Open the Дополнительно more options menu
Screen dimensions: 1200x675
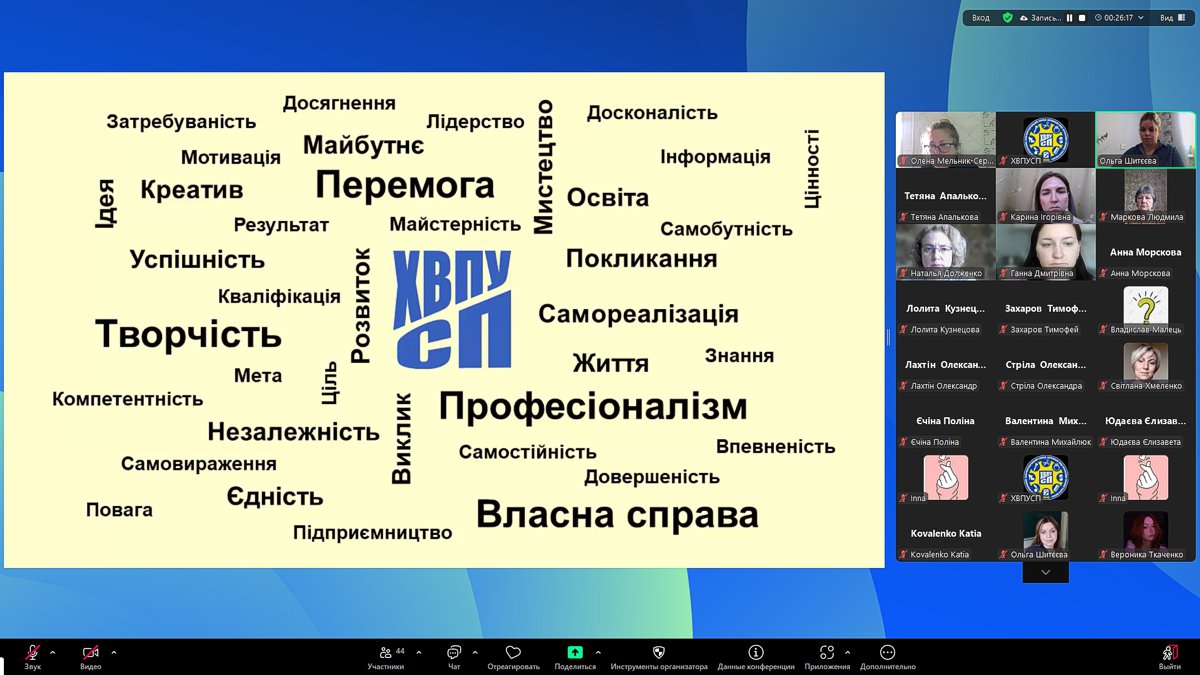pos(887,656)
